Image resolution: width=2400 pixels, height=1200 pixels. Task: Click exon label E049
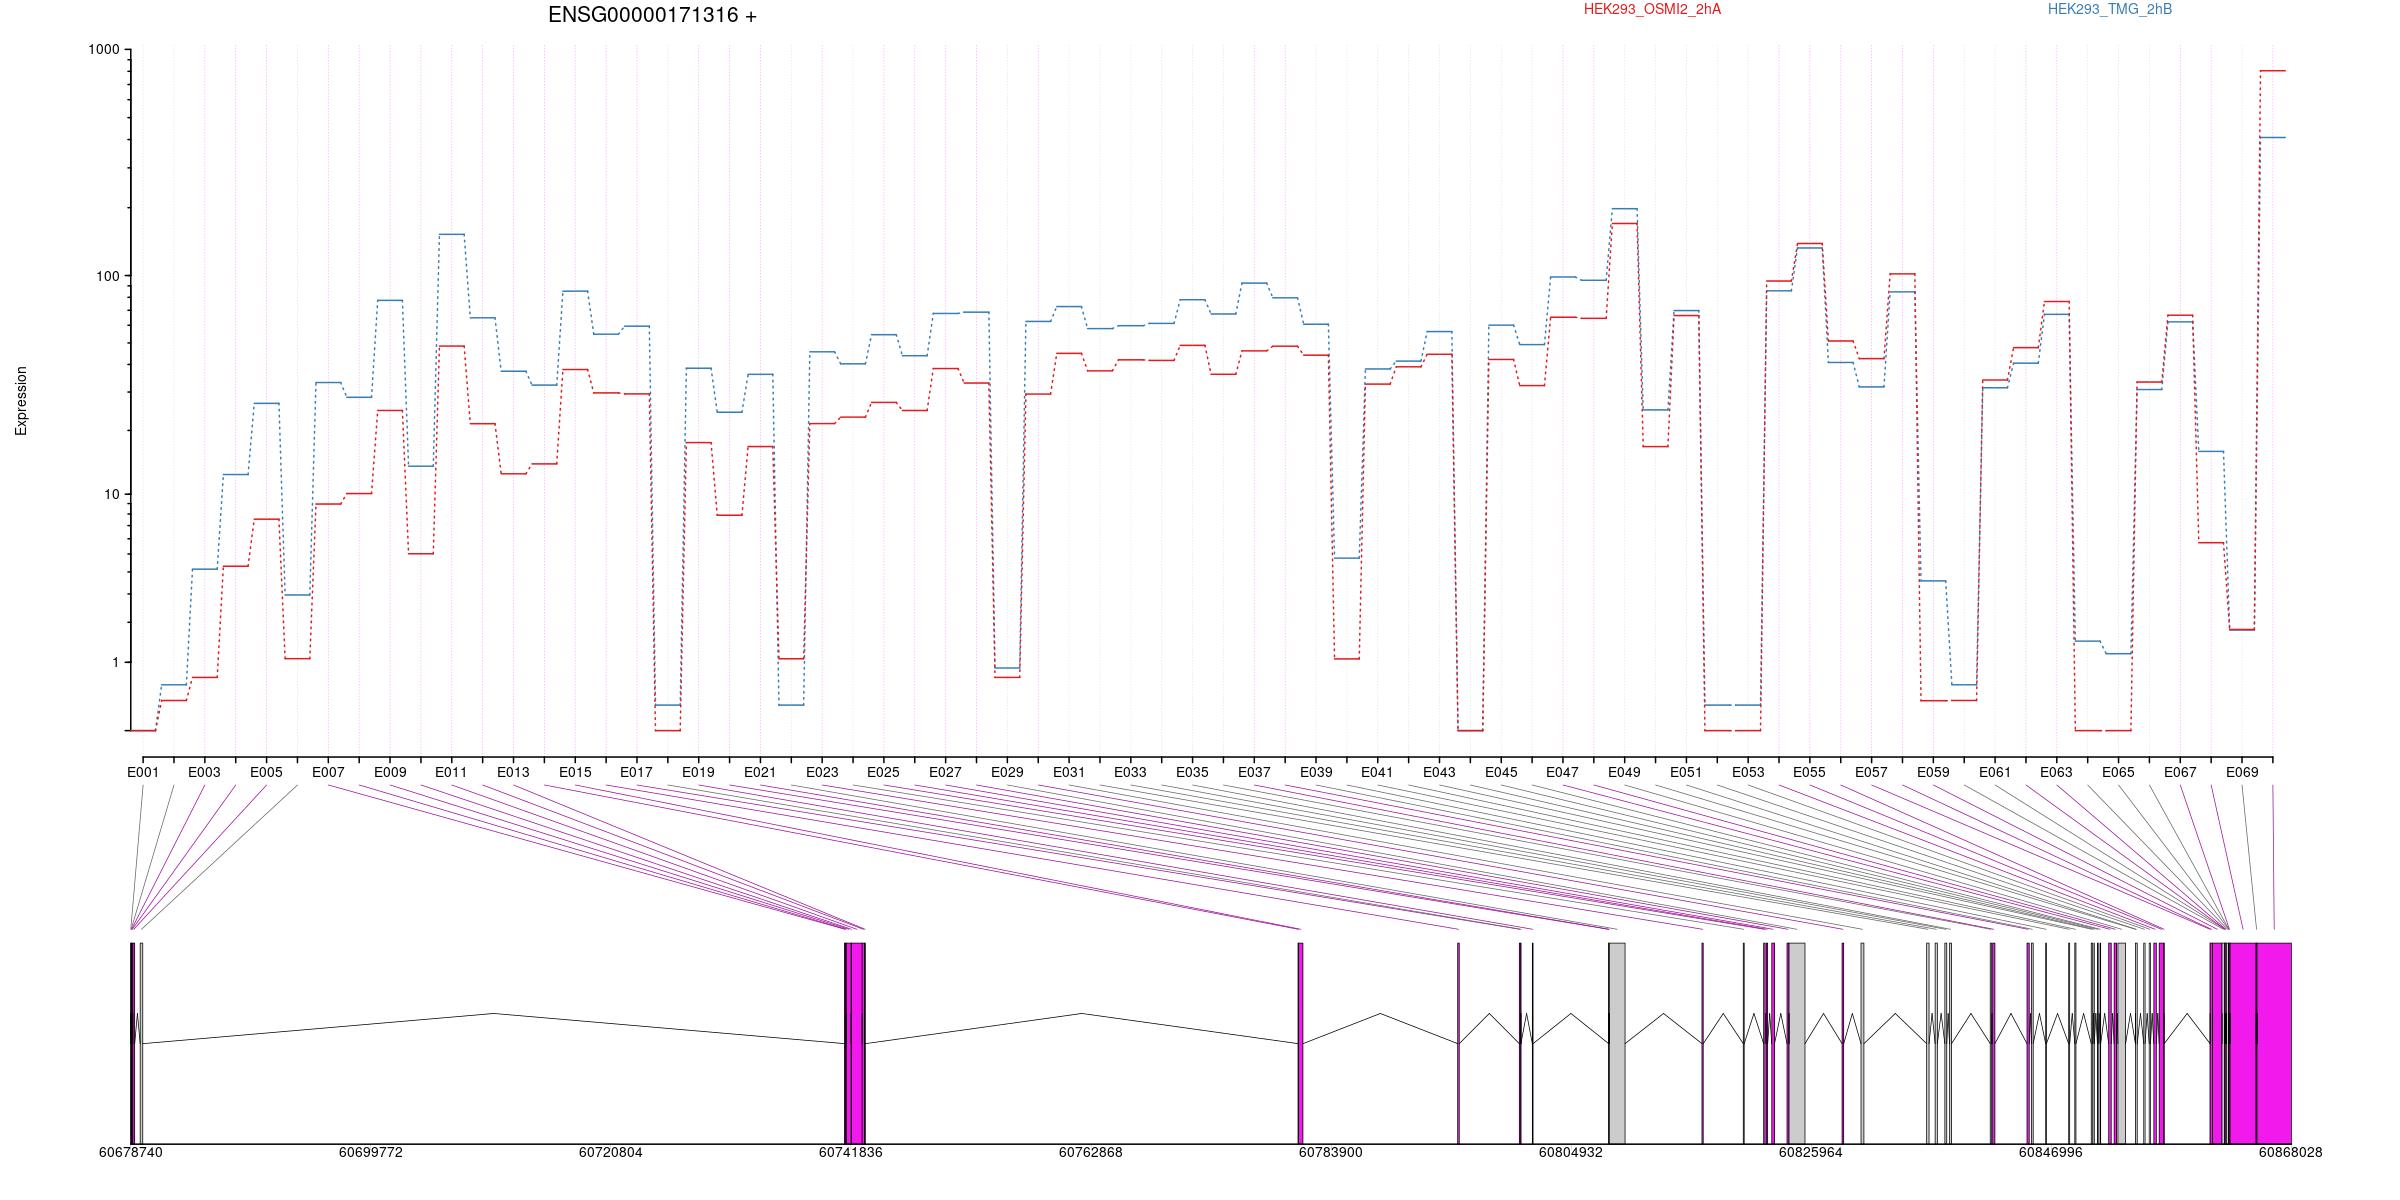click(x=1624, y=772)
